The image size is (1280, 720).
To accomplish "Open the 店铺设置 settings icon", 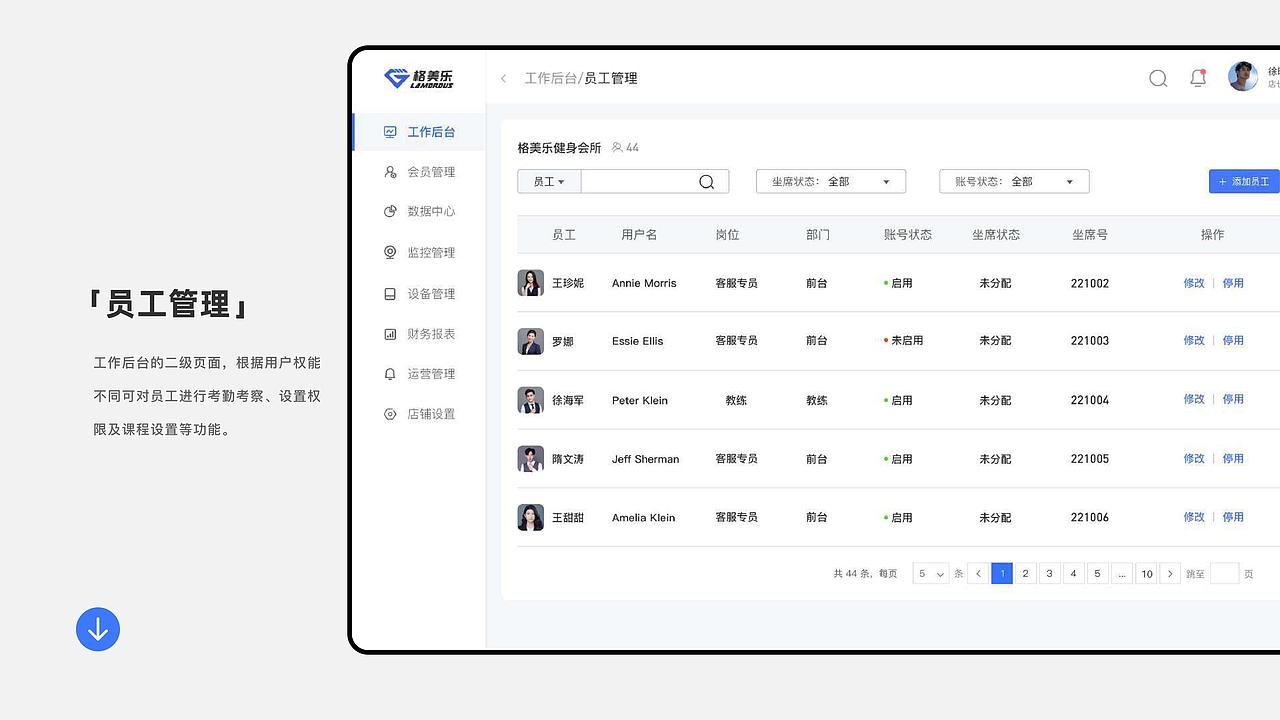I will point(390,413).
